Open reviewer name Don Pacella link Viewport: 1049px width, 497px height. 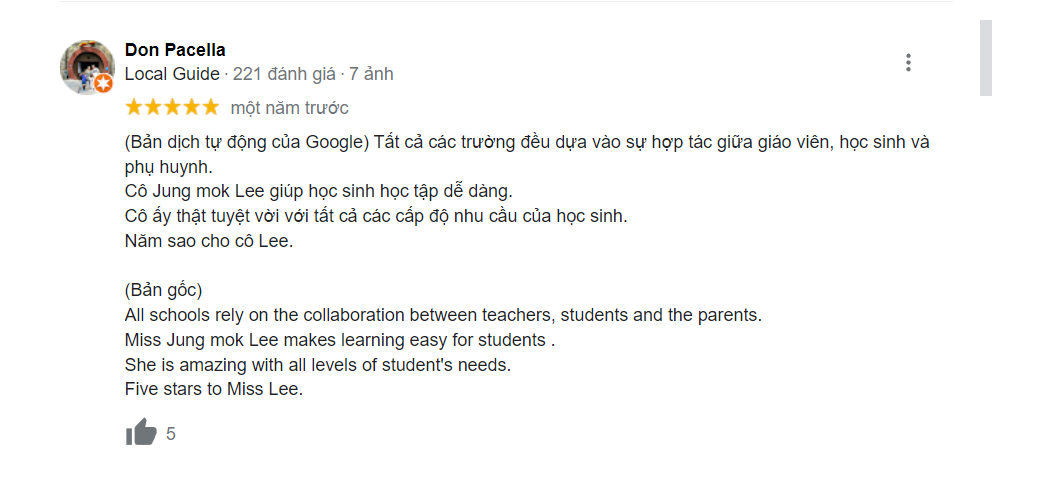pos(175,50)
